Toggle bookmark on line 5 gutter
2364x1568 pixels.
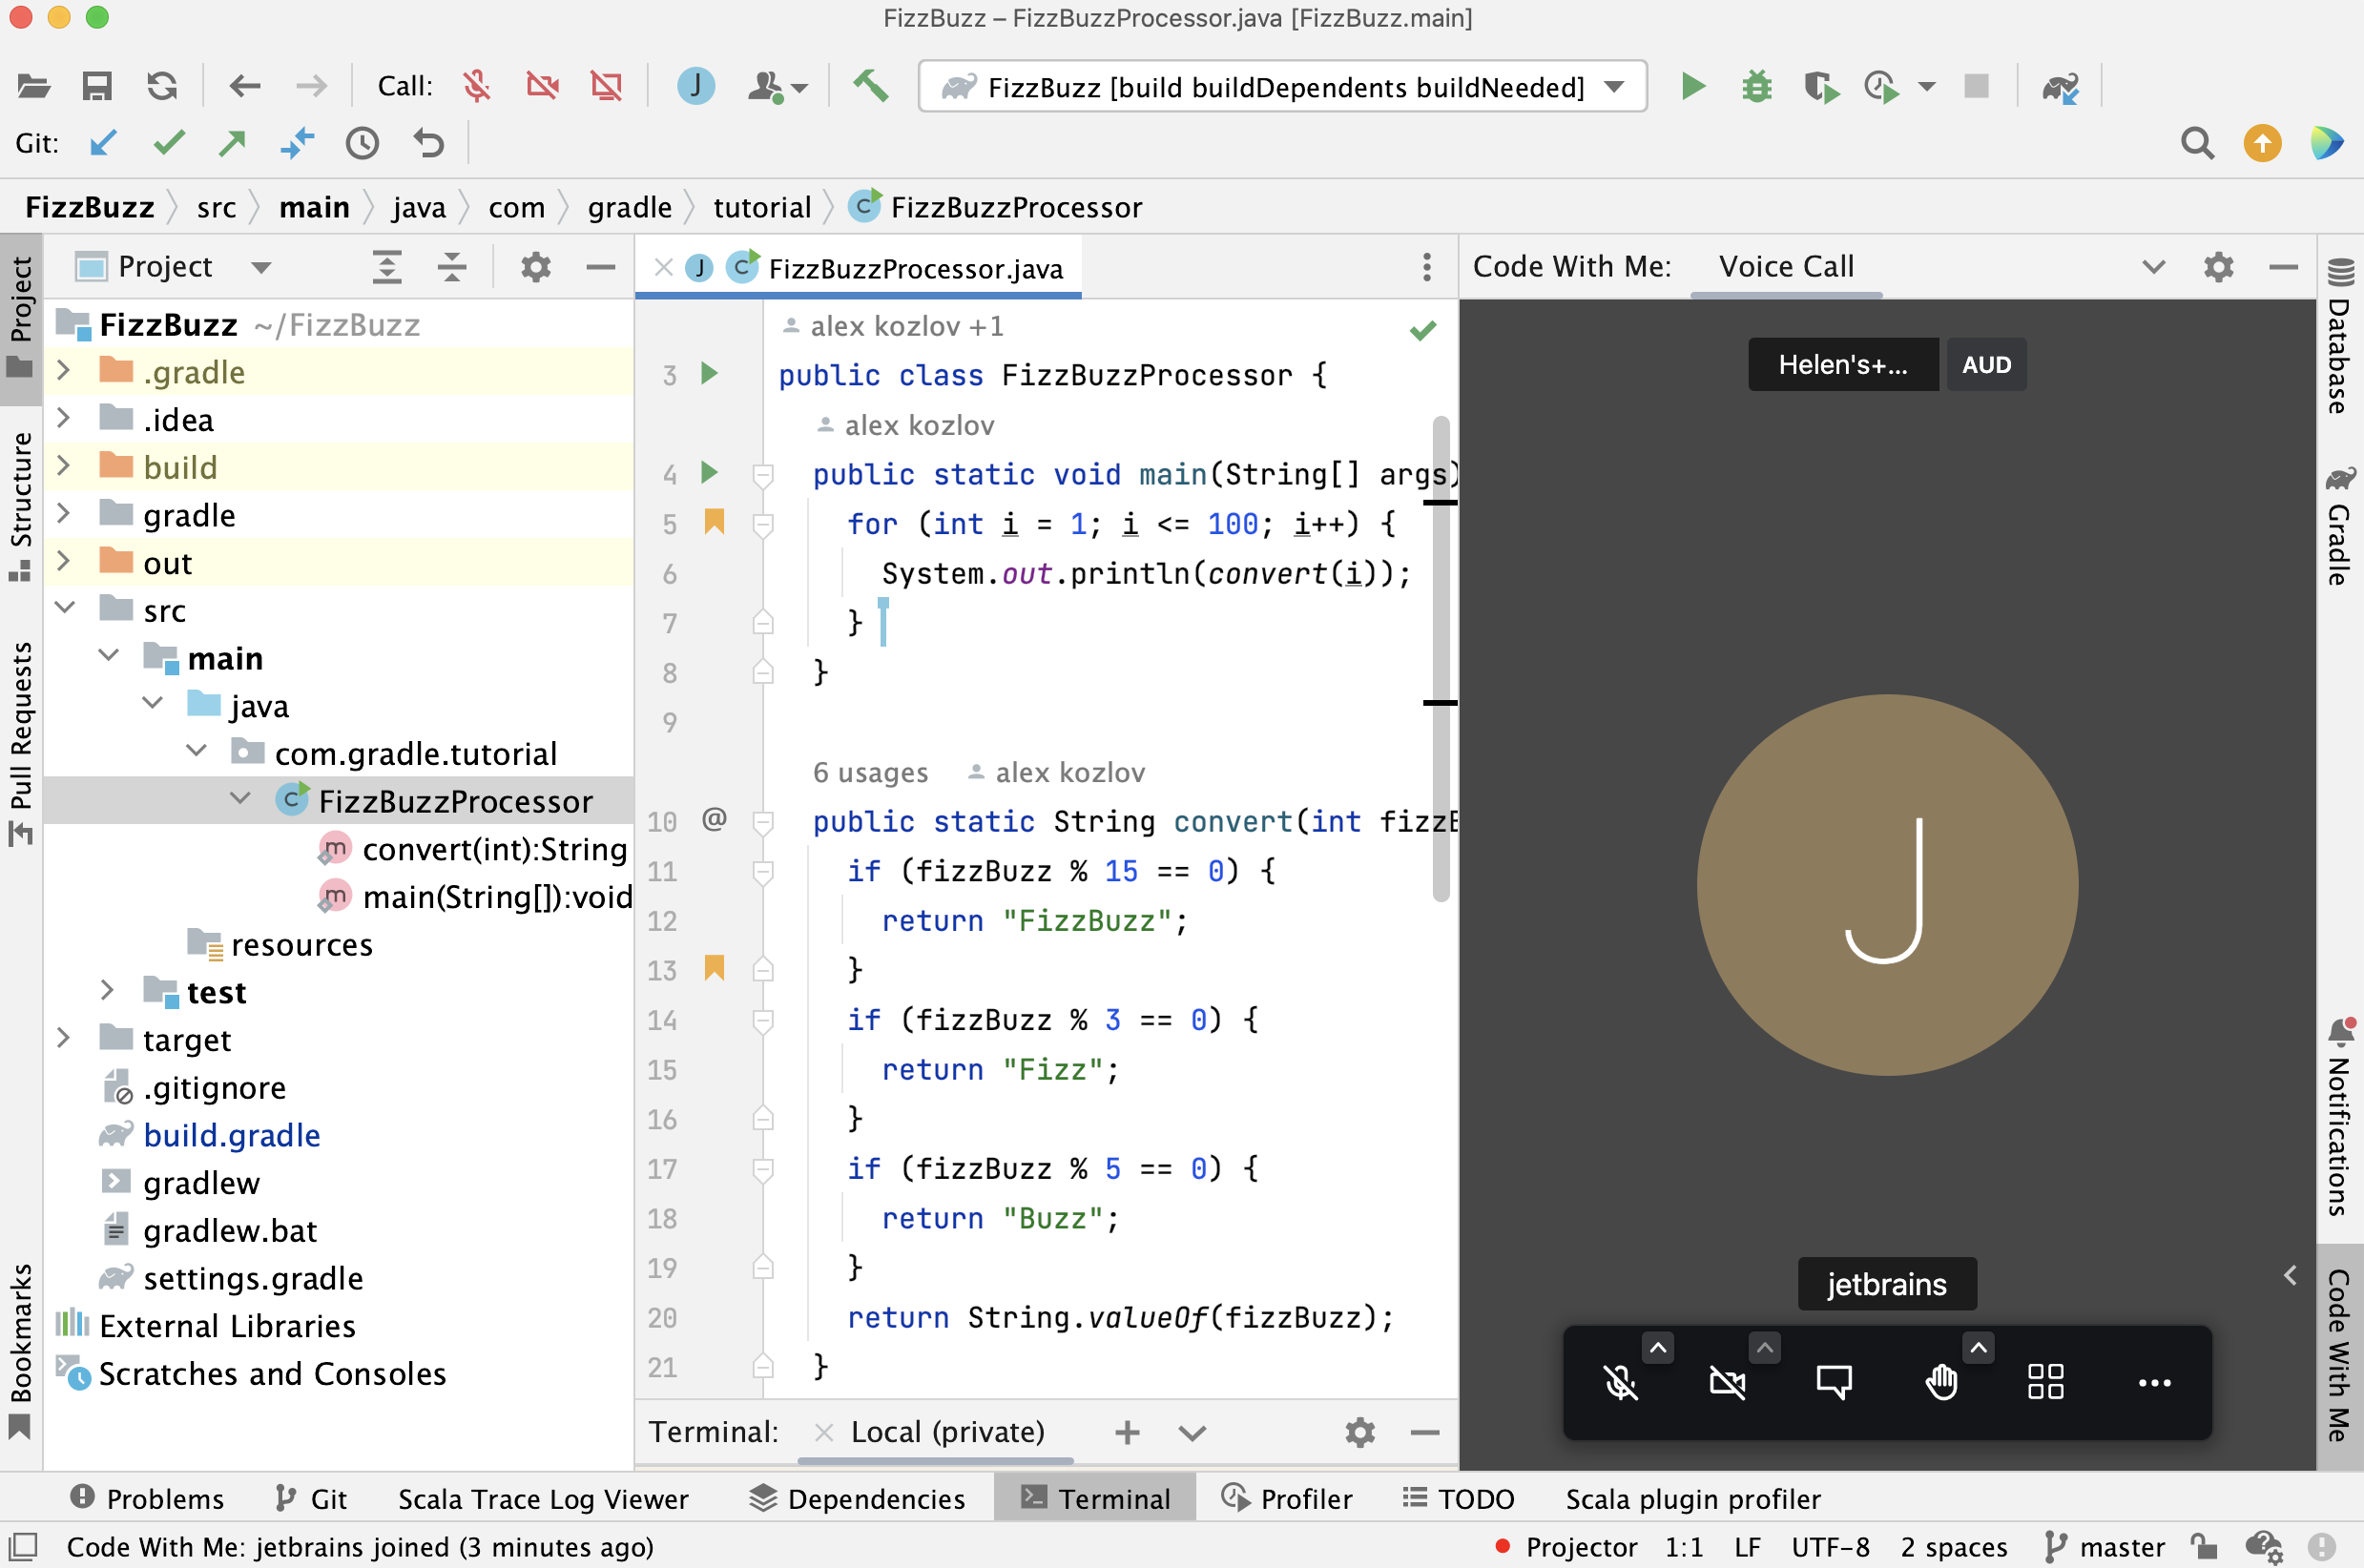(x=714, y=522)
